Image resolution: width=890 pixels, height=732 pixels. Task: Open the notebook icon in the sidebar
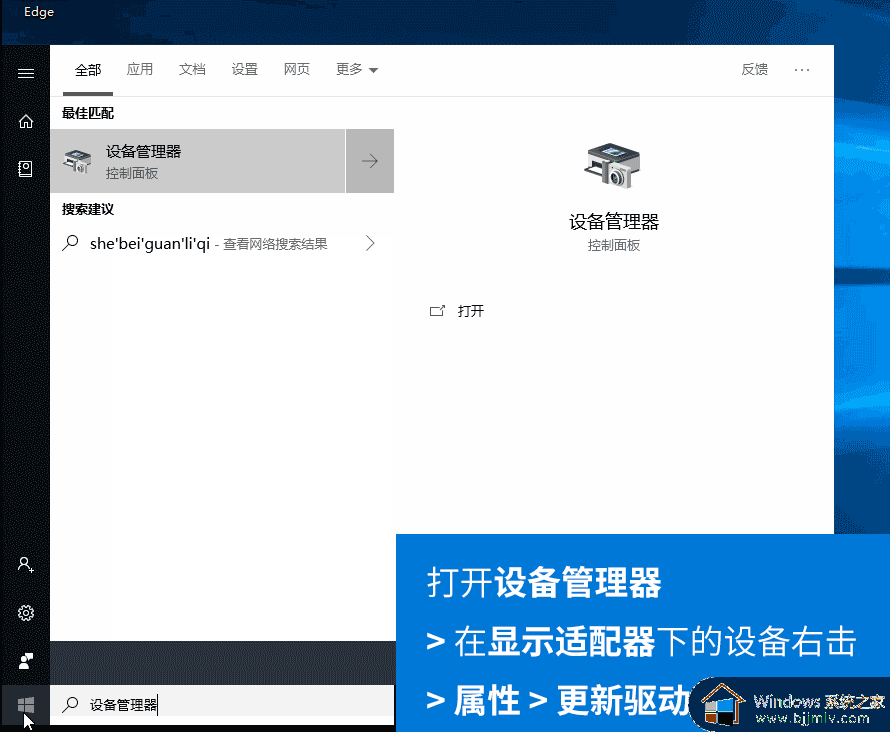coord(26,169)
